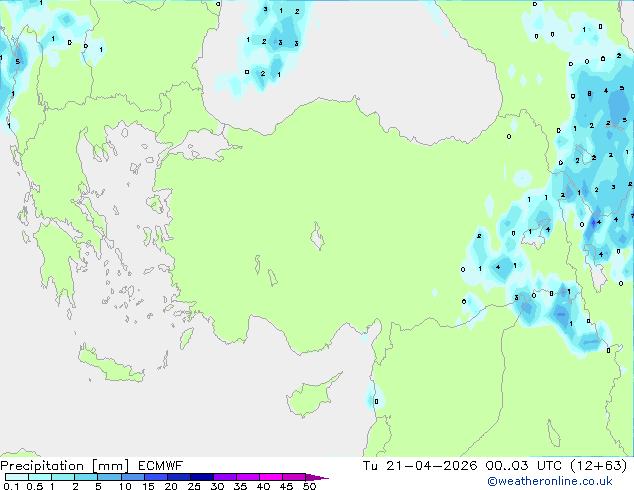The height and width of the screenshot is (490, 634).
Task: Click the over-50 mm legend arrow tip
Action: 317,478
